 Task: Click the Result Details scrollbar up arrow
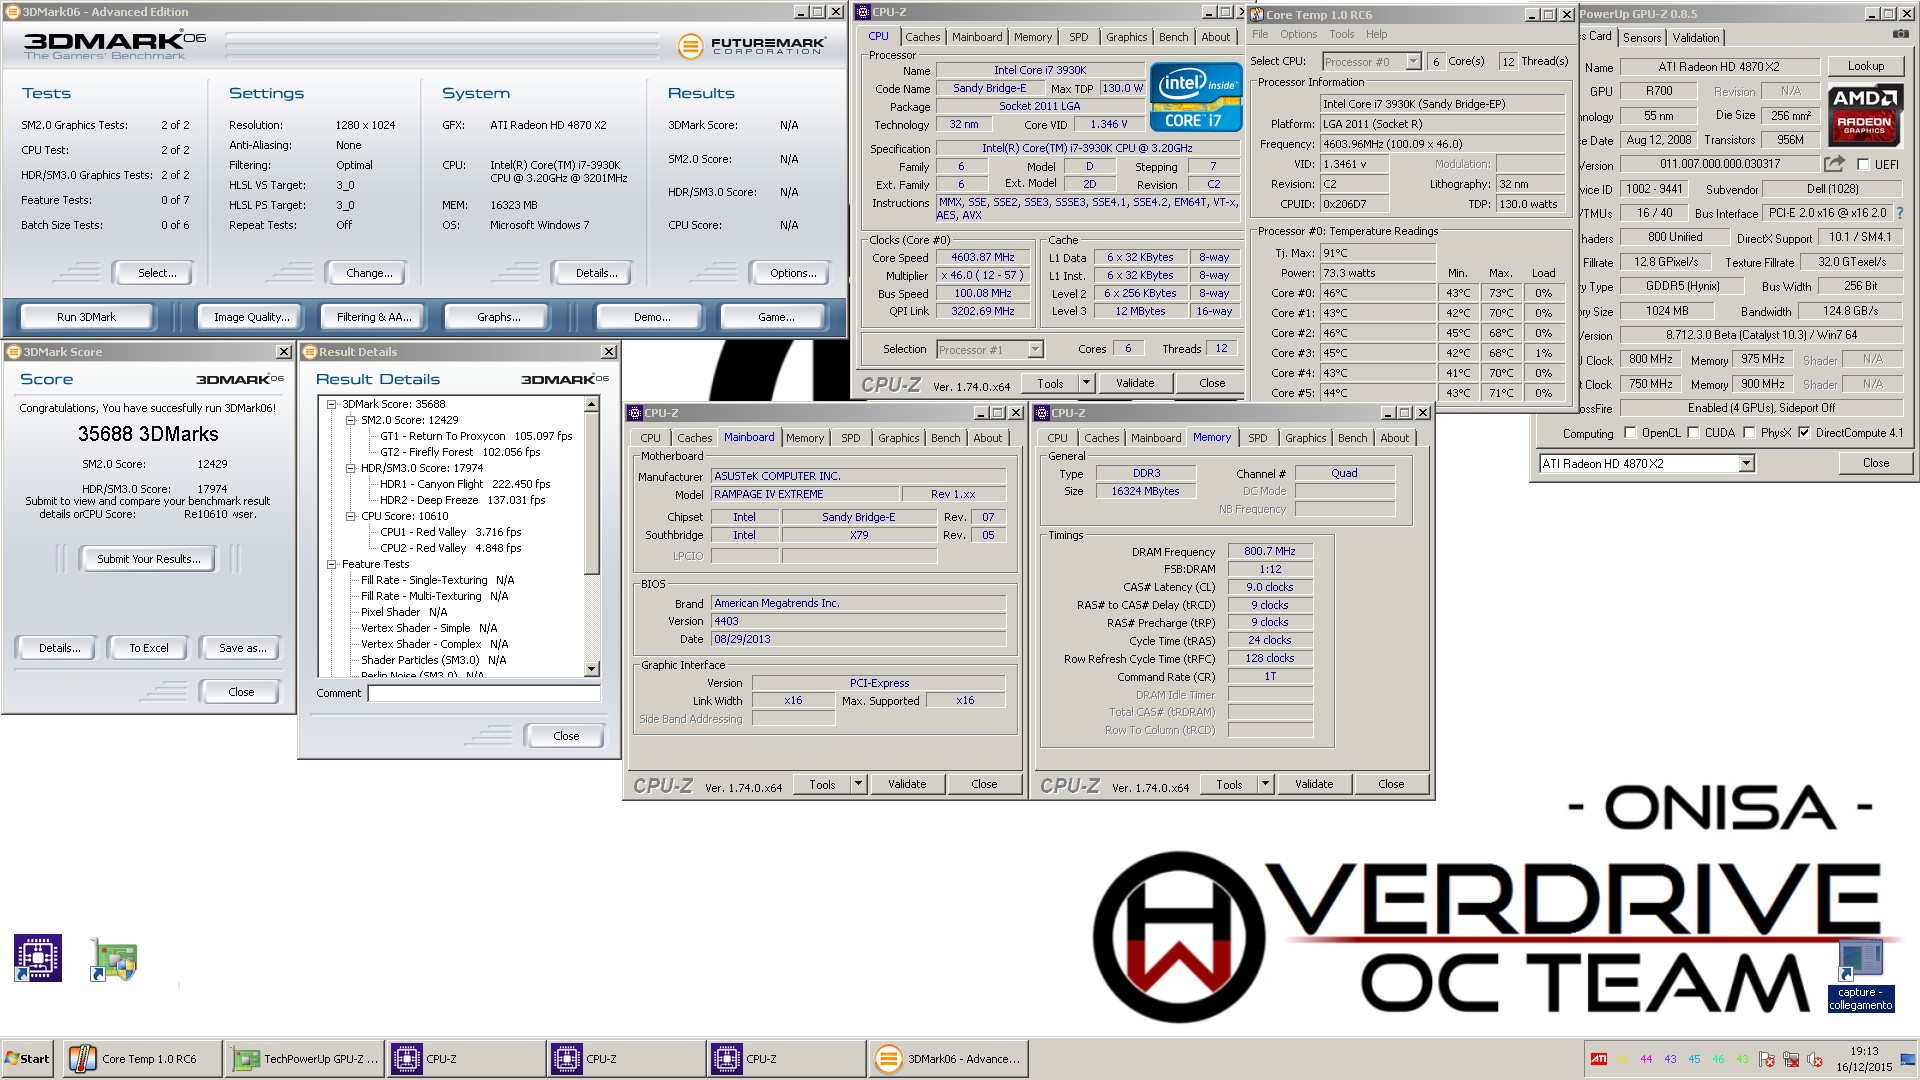point(592,405)
